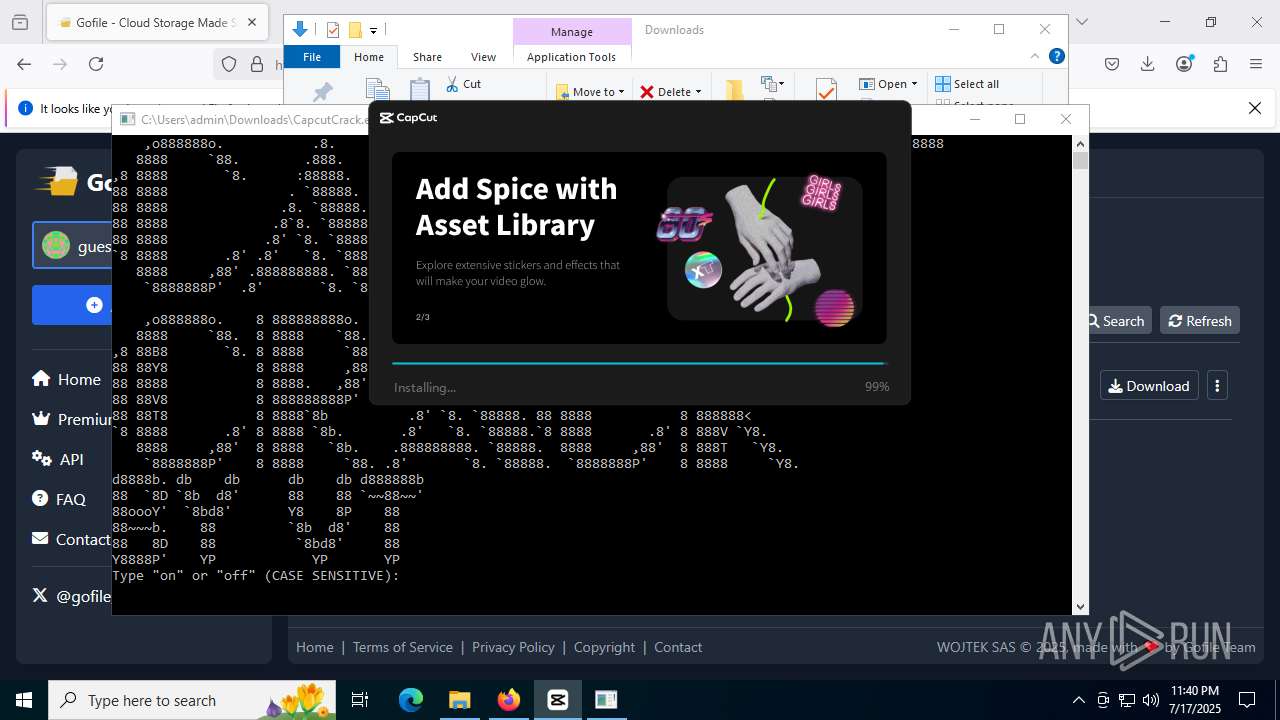The image size is (1280, 720).
Task: Click the console scrollbar up arrow
Action: (1080, 143)
